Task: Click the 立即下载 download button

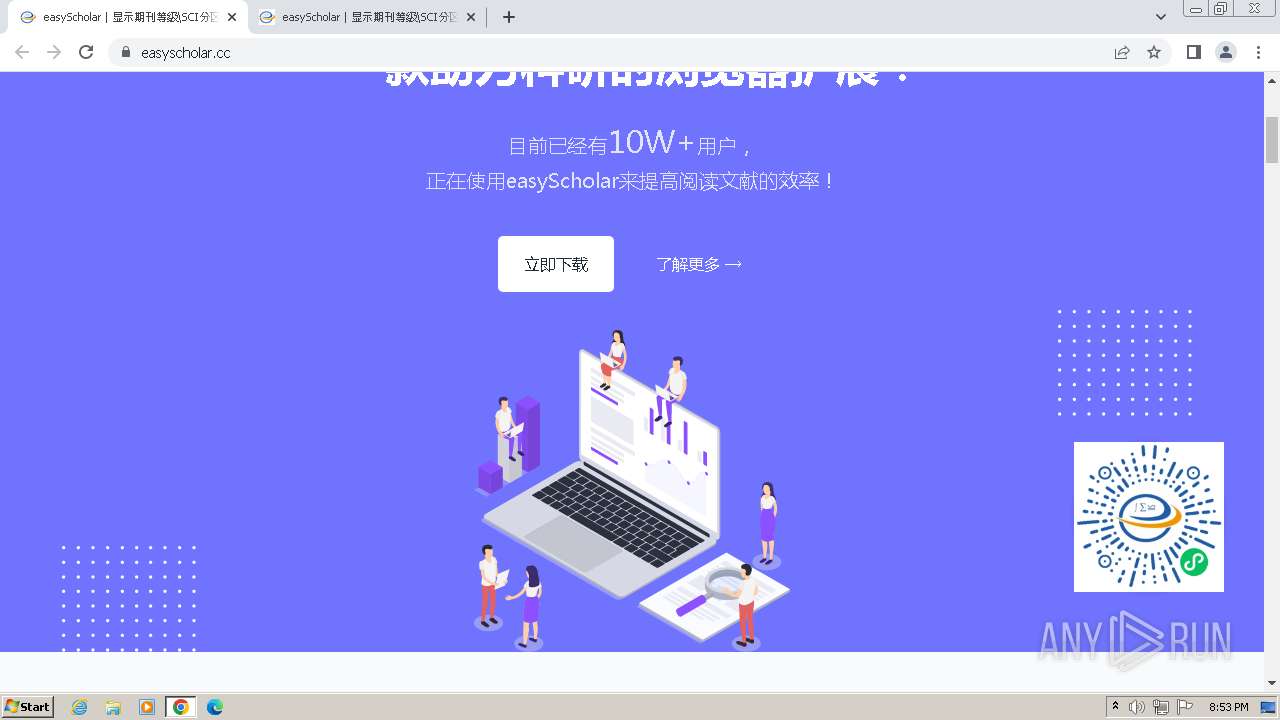Action: [556, 264]
